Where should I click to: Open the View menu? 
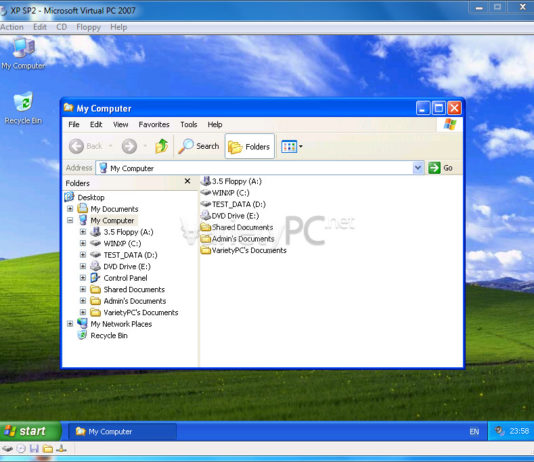pyautogui.click(x=121, y=125)
